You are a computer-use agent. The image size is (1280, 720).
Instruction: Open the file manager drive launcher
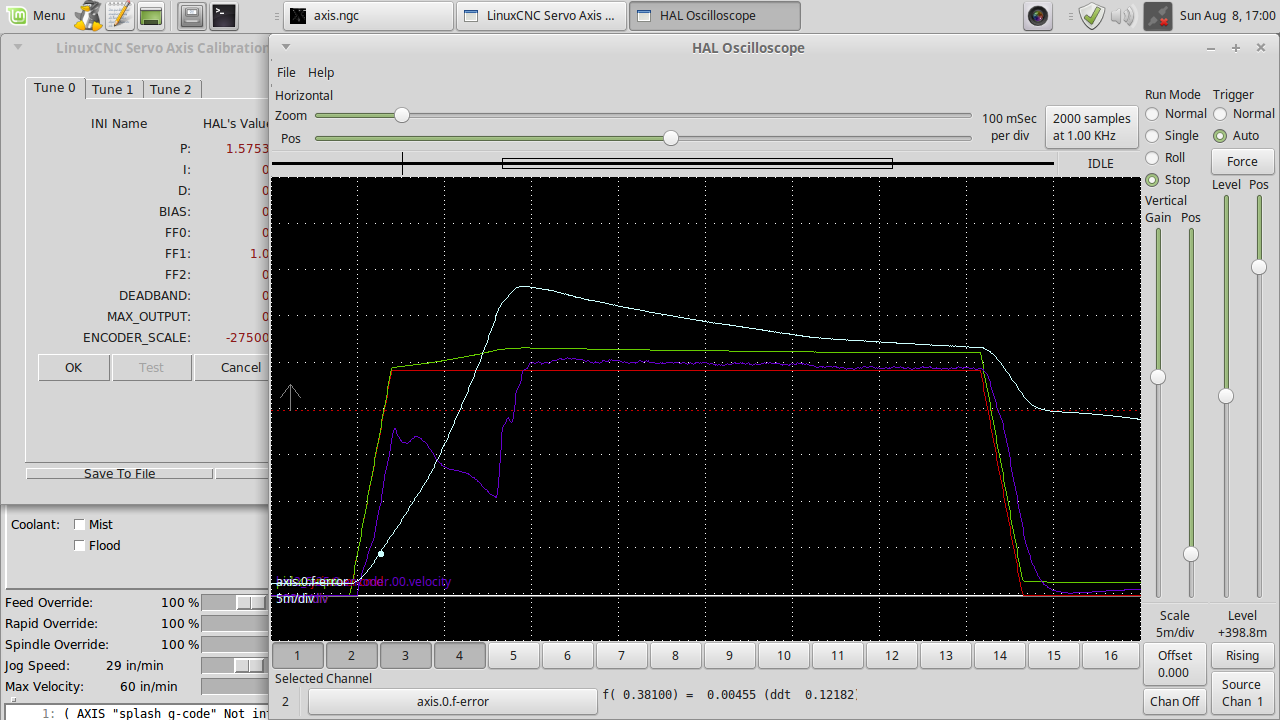point(193,15)
